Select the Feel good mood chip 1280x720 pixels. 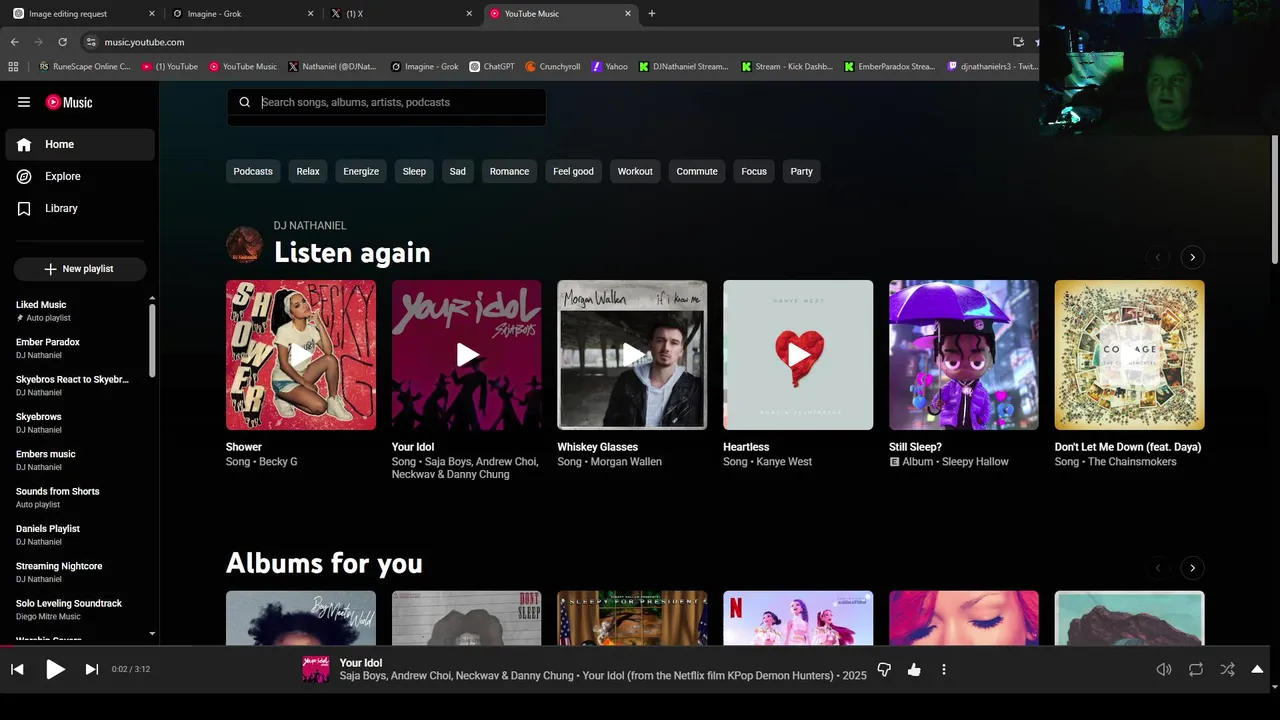573,171
